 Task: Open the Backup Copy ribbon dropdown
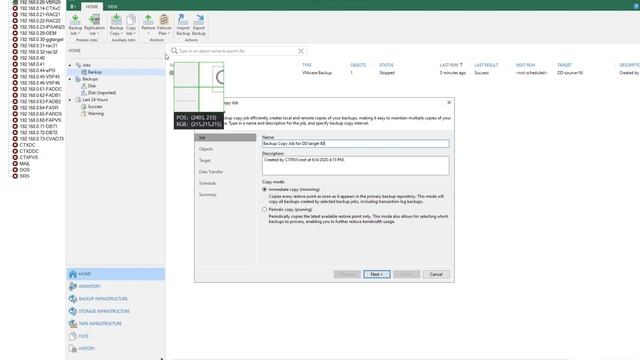116,24
